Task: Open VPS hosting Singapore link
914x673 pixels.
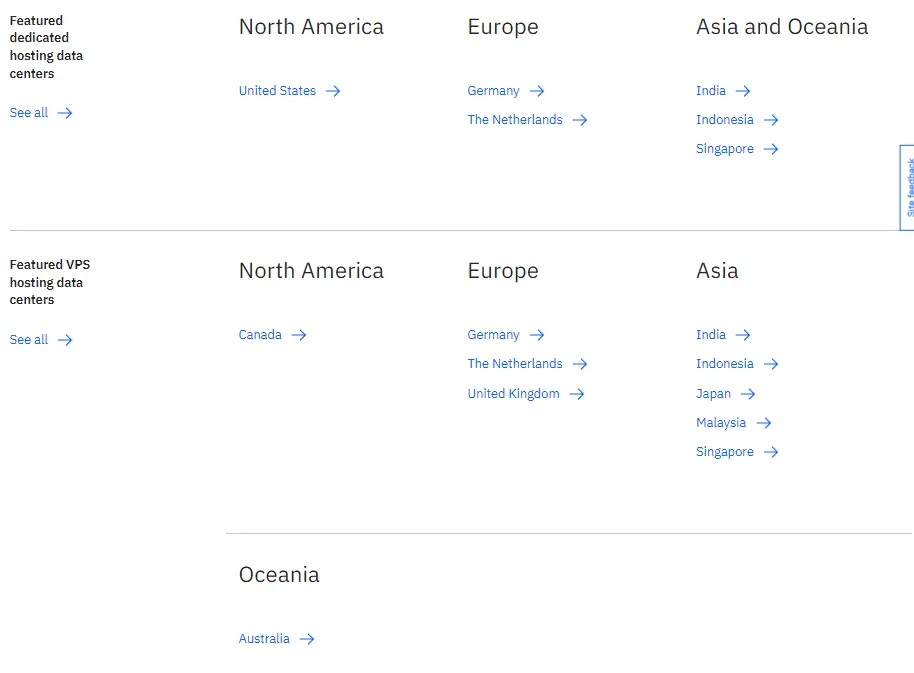Action: coord(725,452)
